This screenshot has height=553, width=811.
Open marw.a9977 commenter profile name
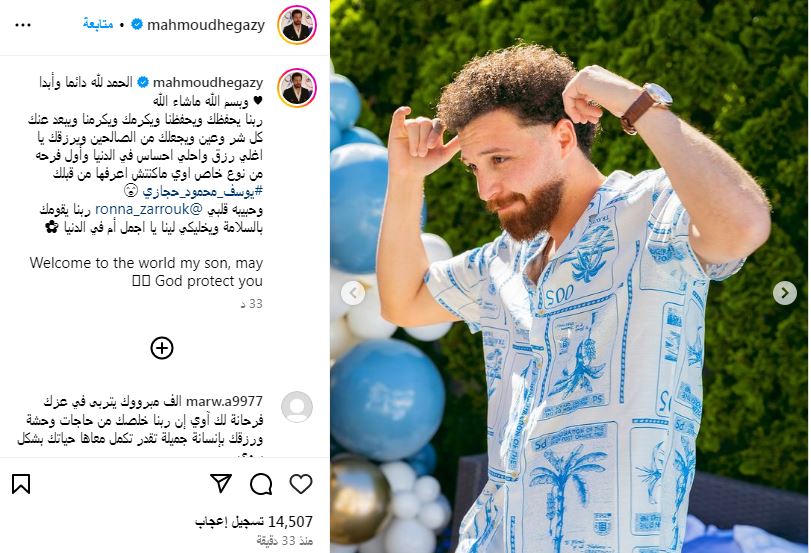tap(224, 401)
